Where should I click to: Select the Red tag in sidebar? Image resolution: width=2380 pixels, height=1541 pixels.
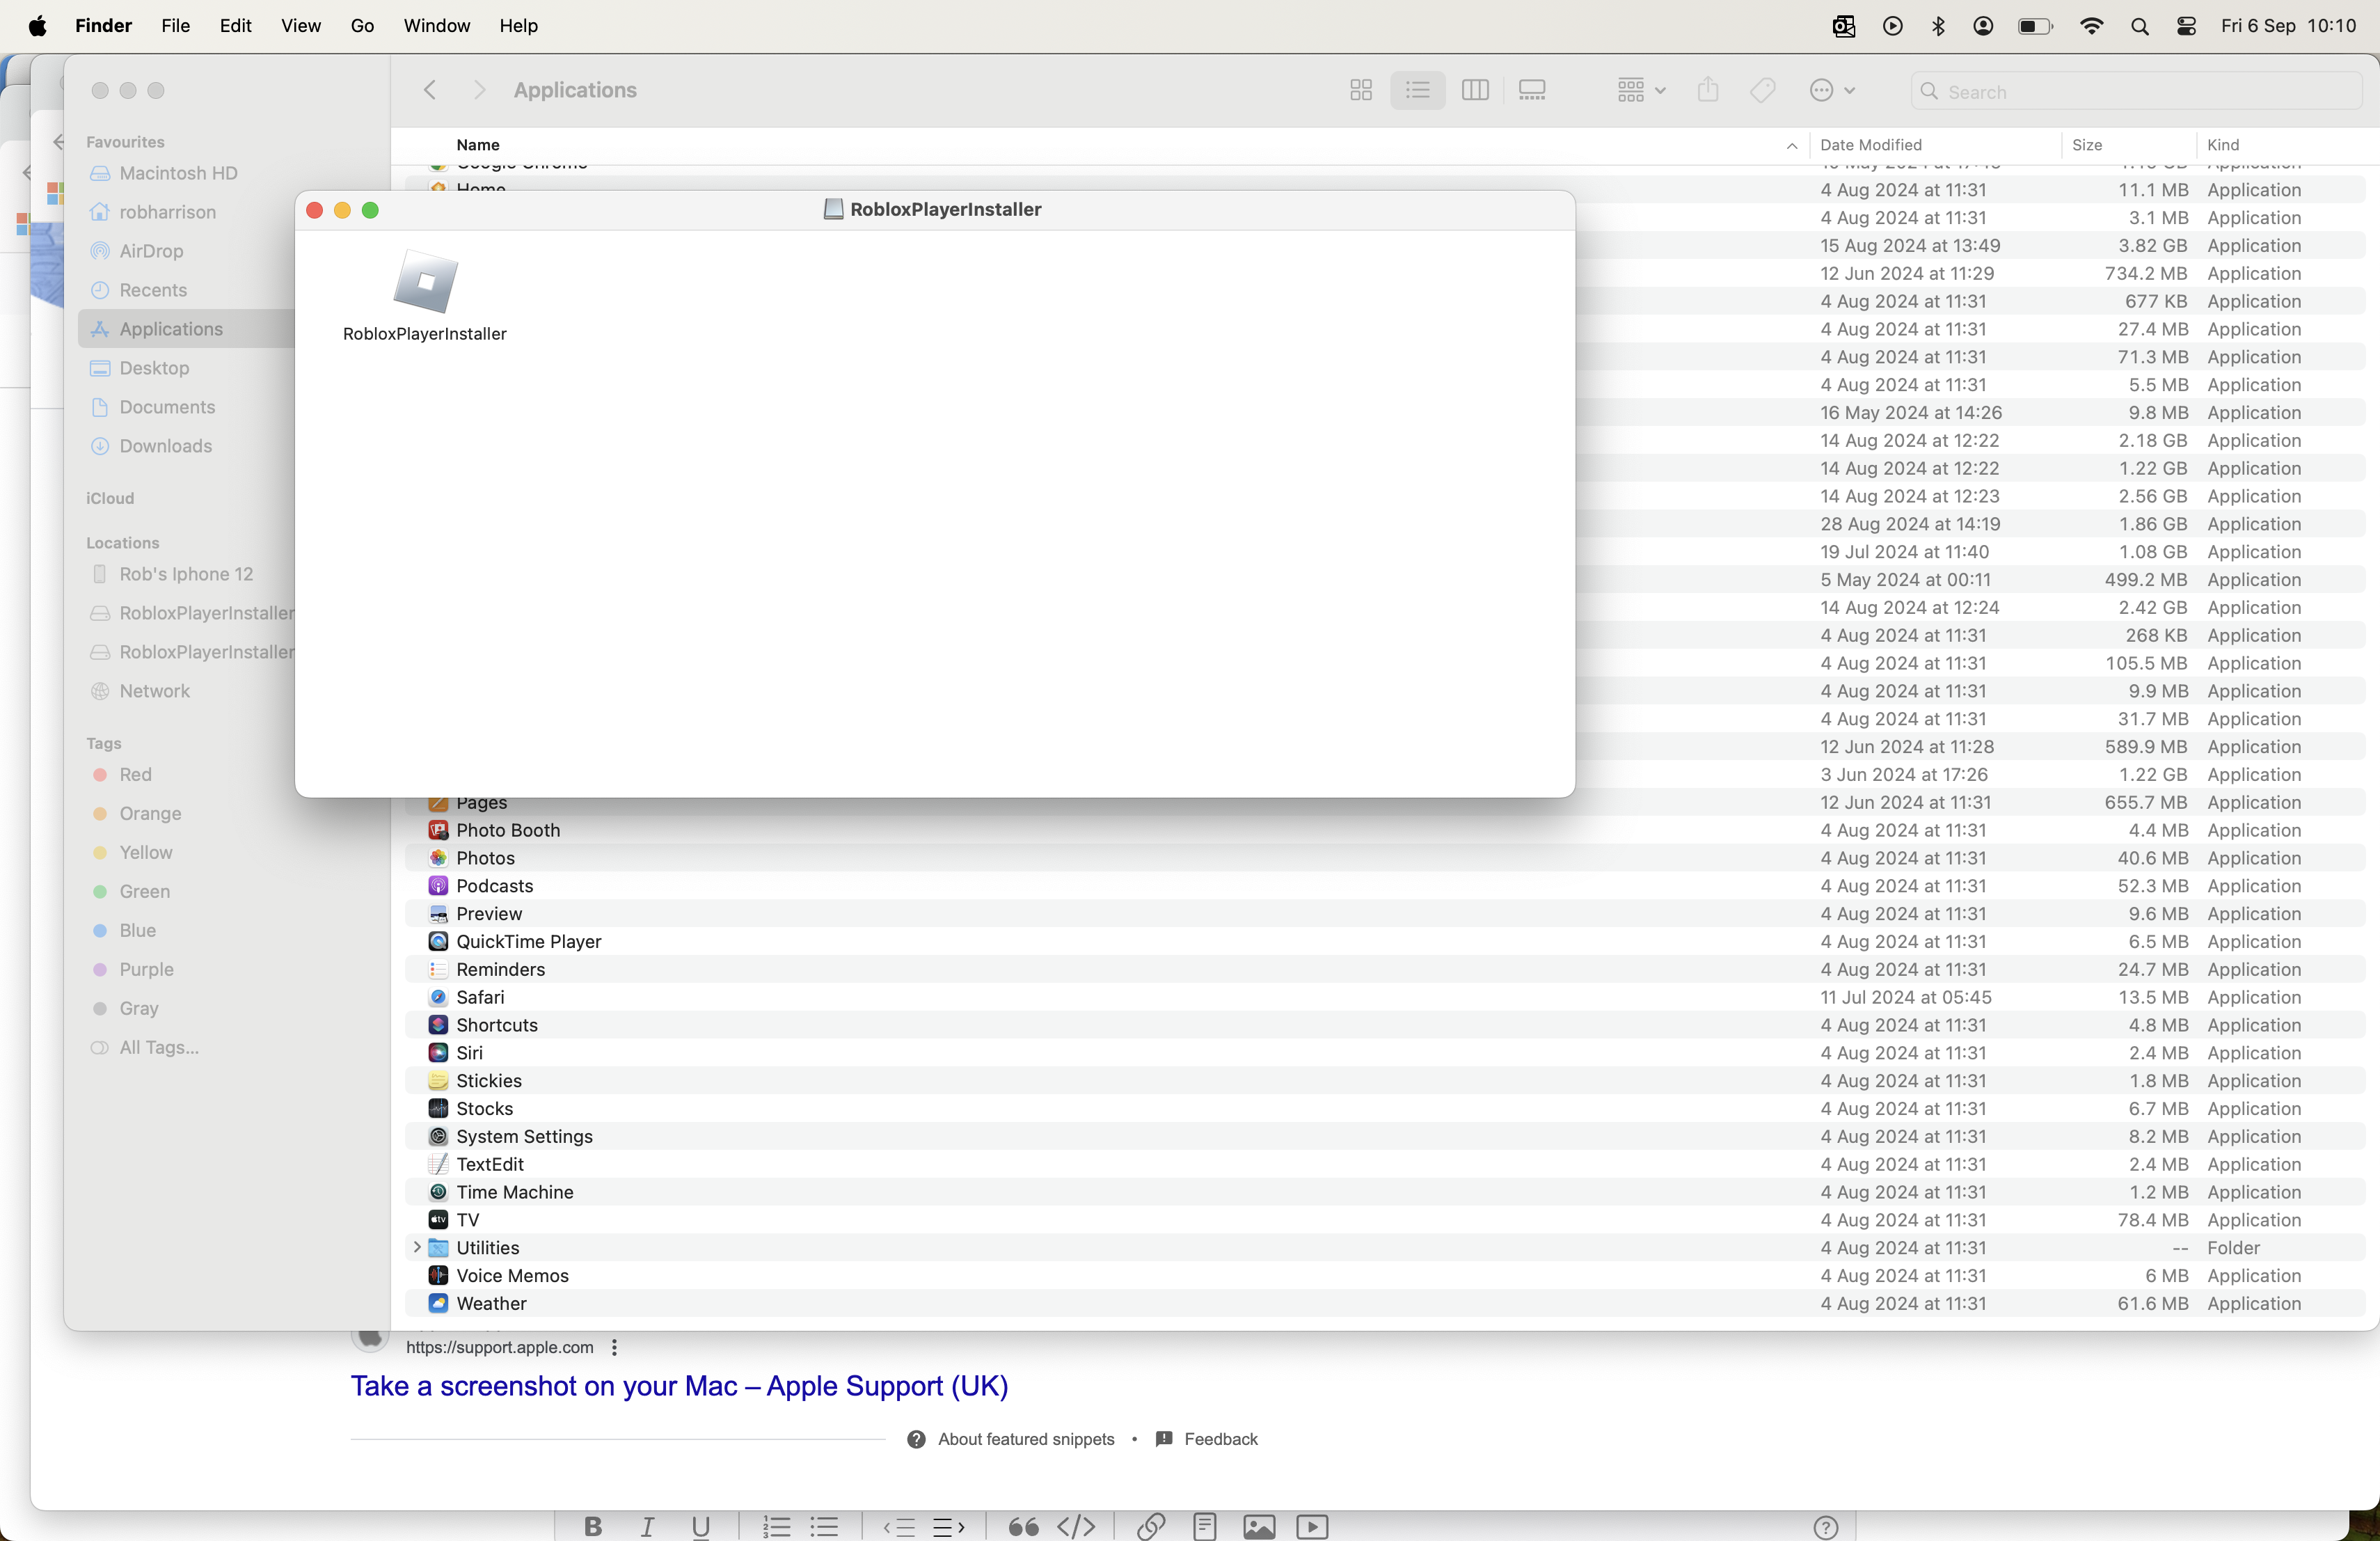pyautogui.click(x=135, y=775)
